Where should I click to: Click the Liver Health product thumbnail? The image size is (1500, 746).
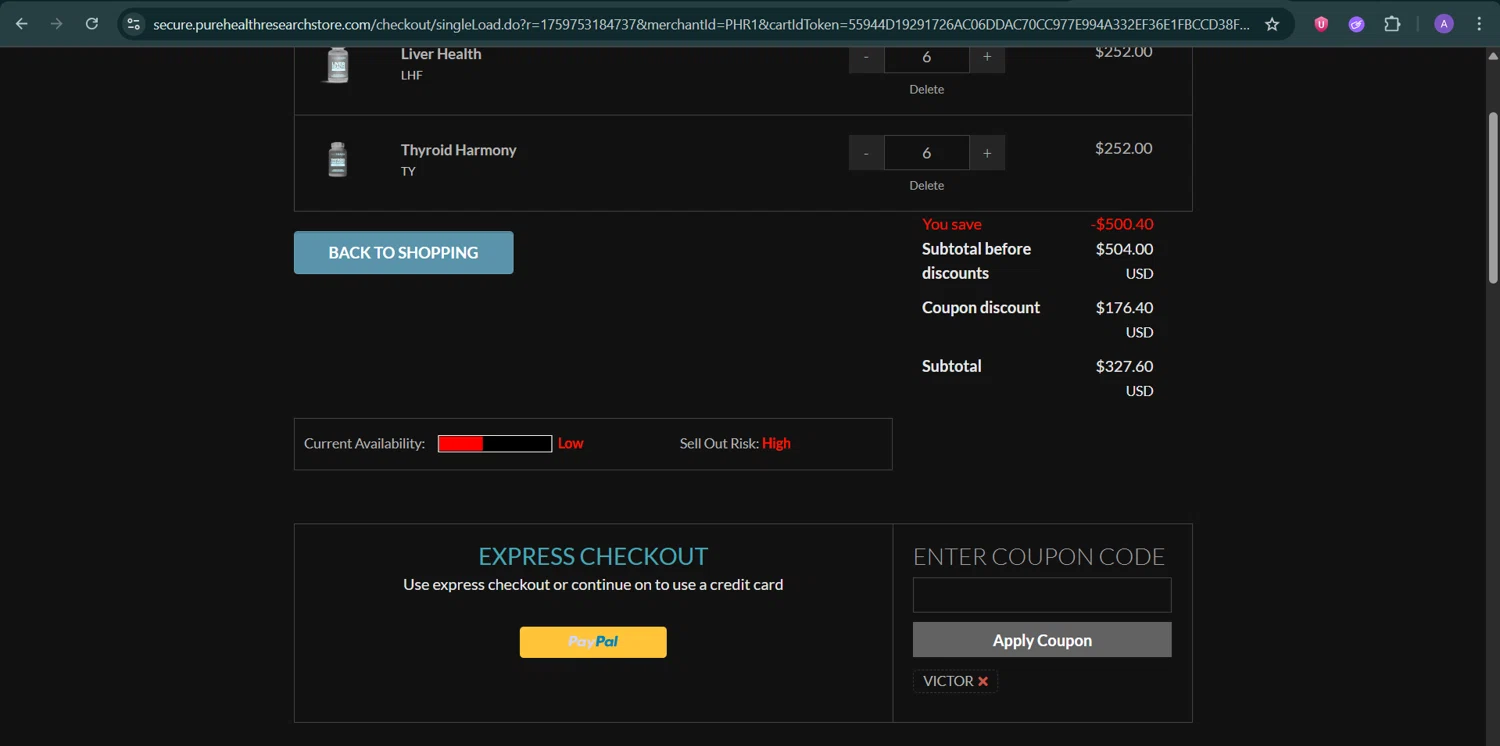338,63
